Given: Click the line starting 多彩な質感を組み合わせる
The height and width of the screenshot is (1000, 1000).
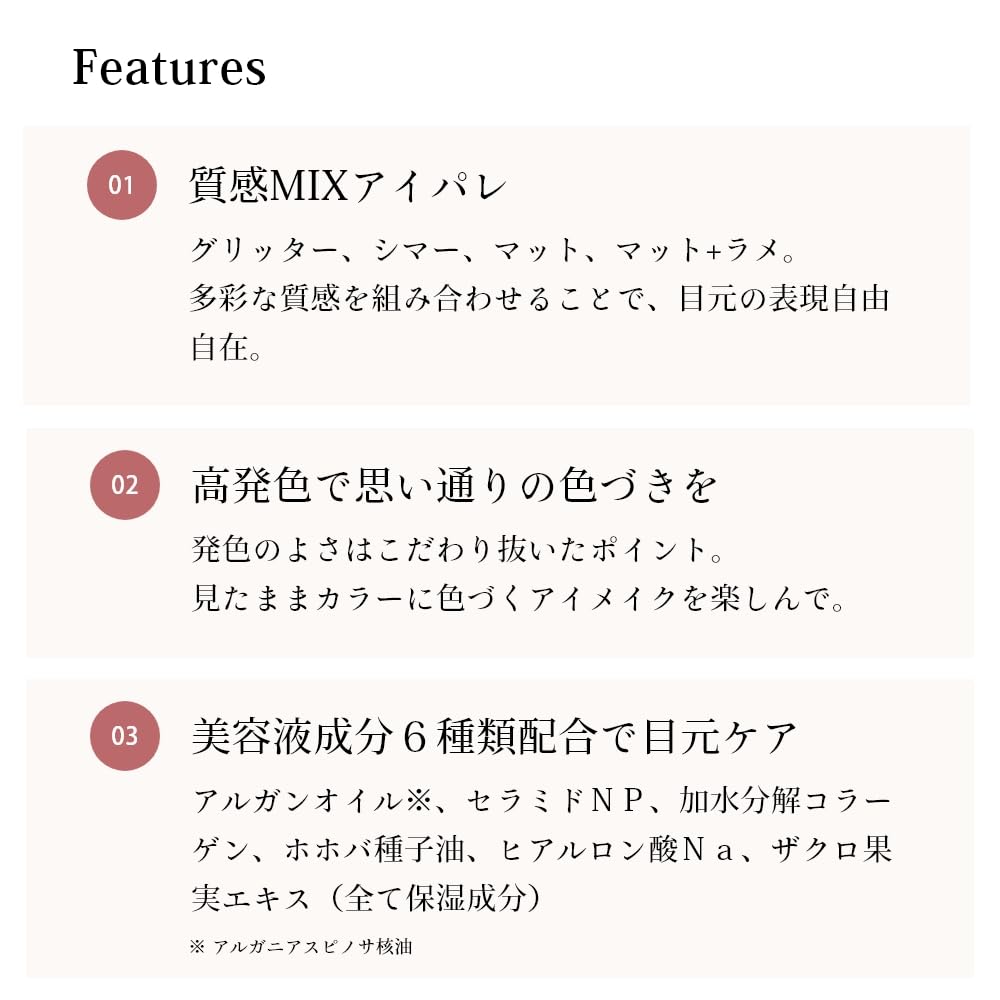Looking at the screenshot, I should [540, 298].
